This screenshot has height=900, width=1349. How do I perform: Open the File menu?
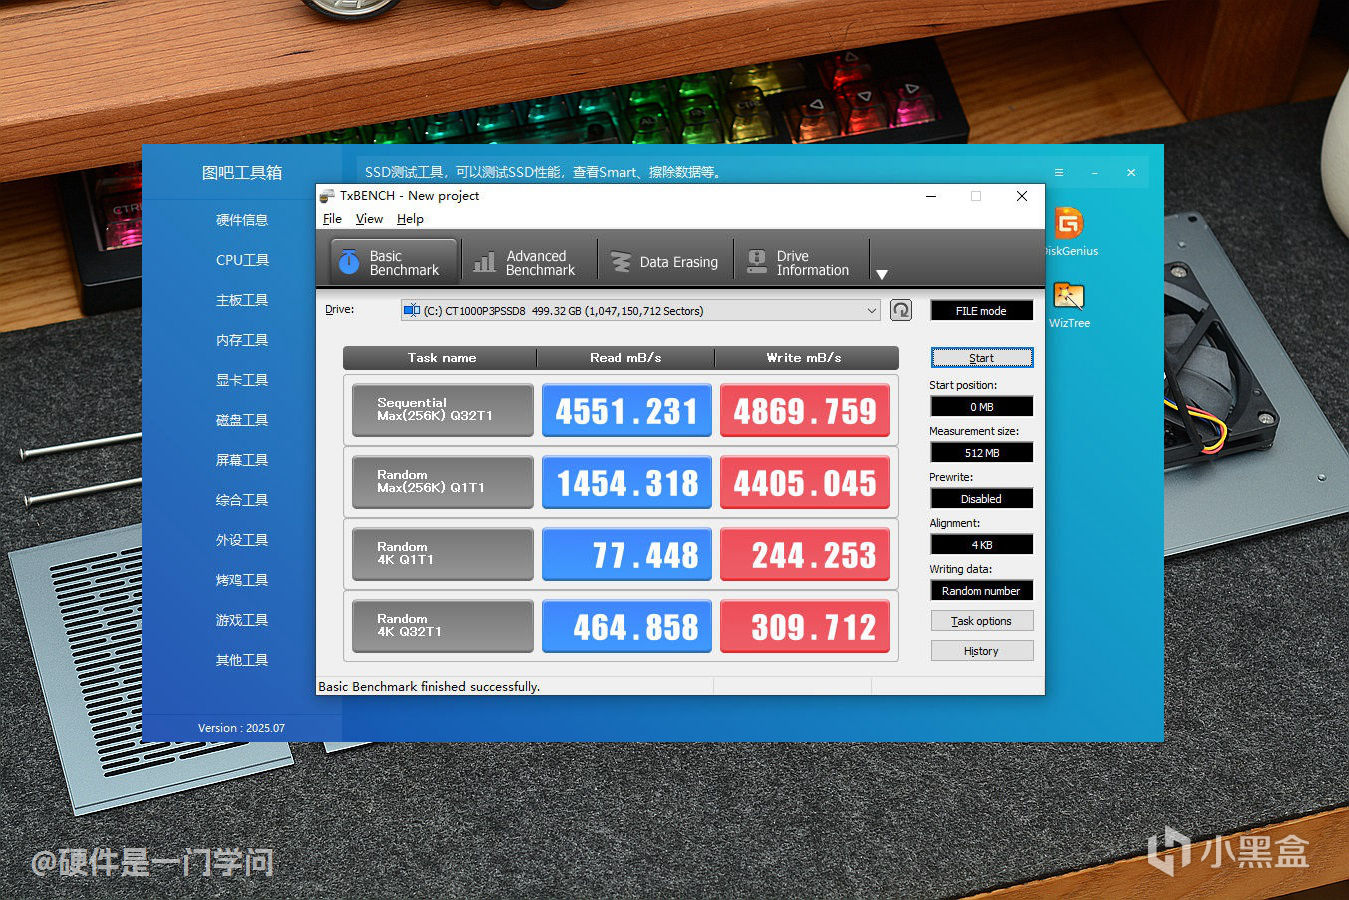click(x=332, y=219)
